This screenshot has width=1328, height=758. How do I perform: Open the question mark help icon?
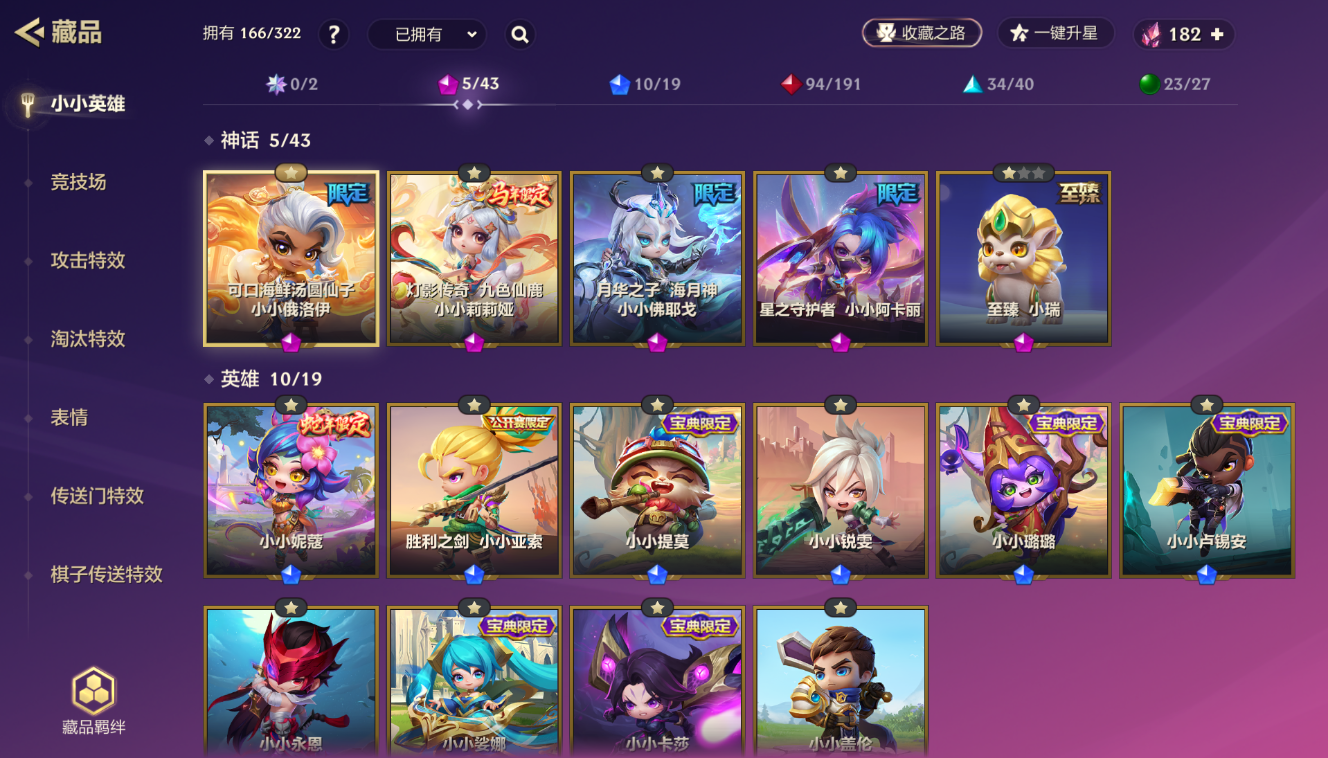pyautogui.click(x=334, y=35)
